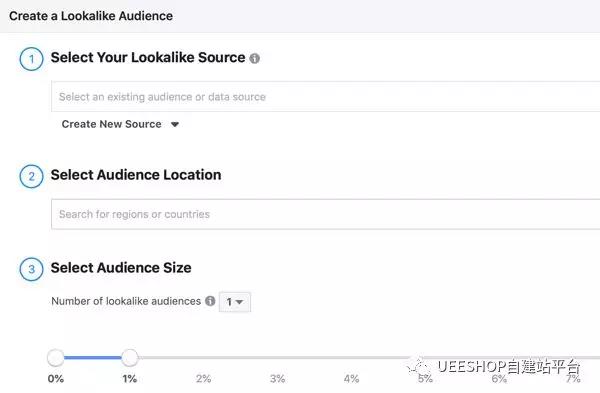Viewport: 600px width, 393px height.
Task: Click the Select Your Lookalike Source heading
Action: point(148,57)
